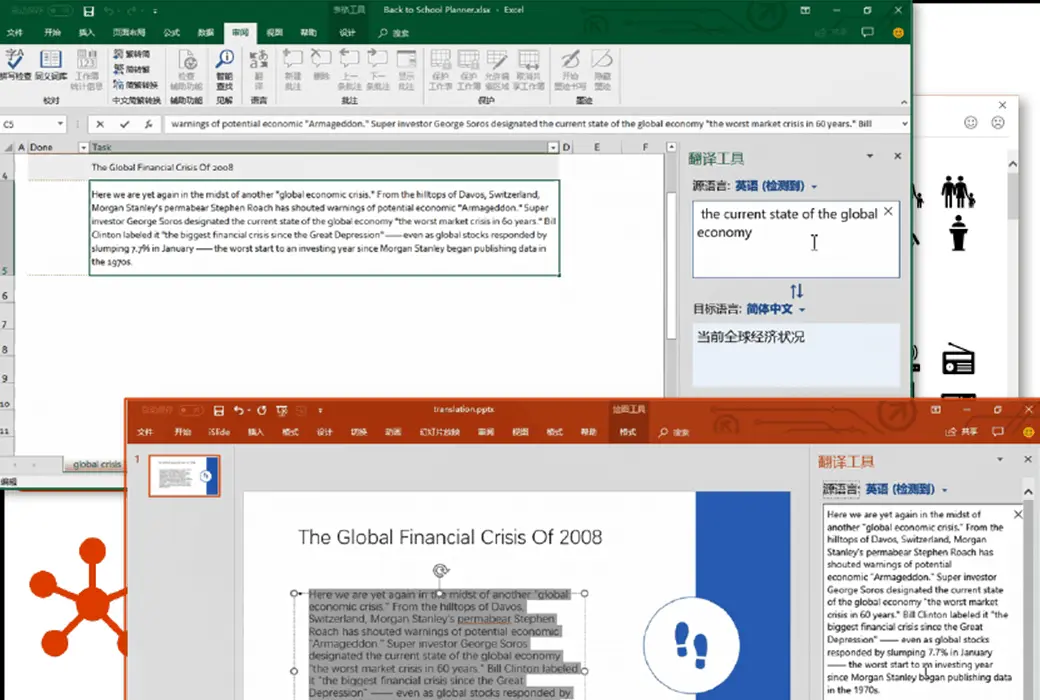Click the frowning face feedback in icons pane

point(998,123)
